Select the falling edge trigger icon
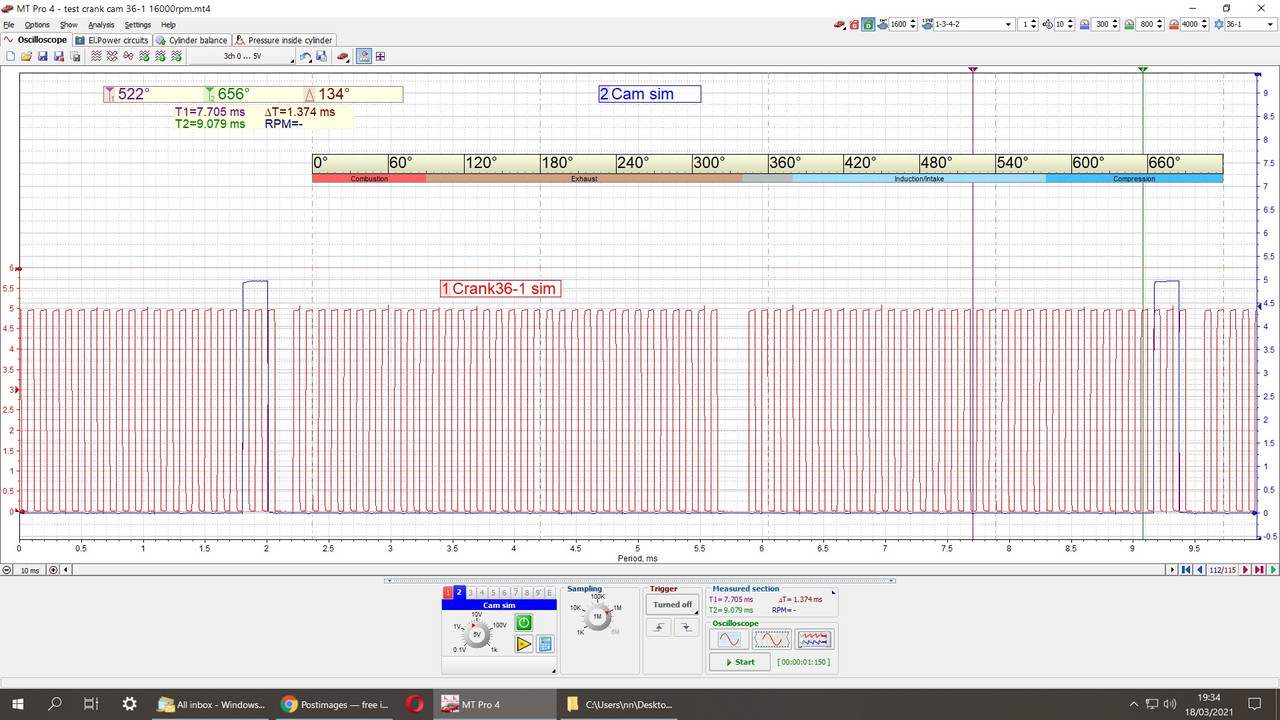Screen dimensions: 1280x720 pyautogui.click(x=686, y=628)
